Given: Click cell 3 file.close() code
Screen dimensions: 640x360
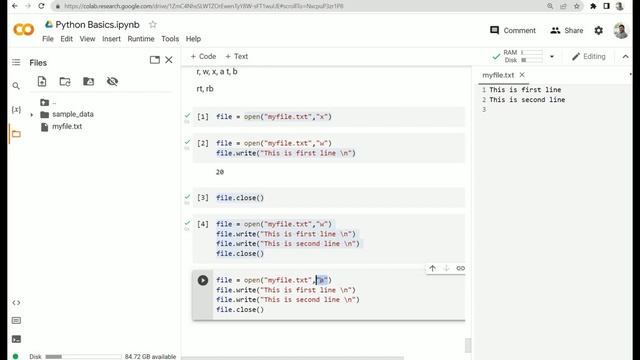Looking at the screenshot, I should [x=240, y=198].
